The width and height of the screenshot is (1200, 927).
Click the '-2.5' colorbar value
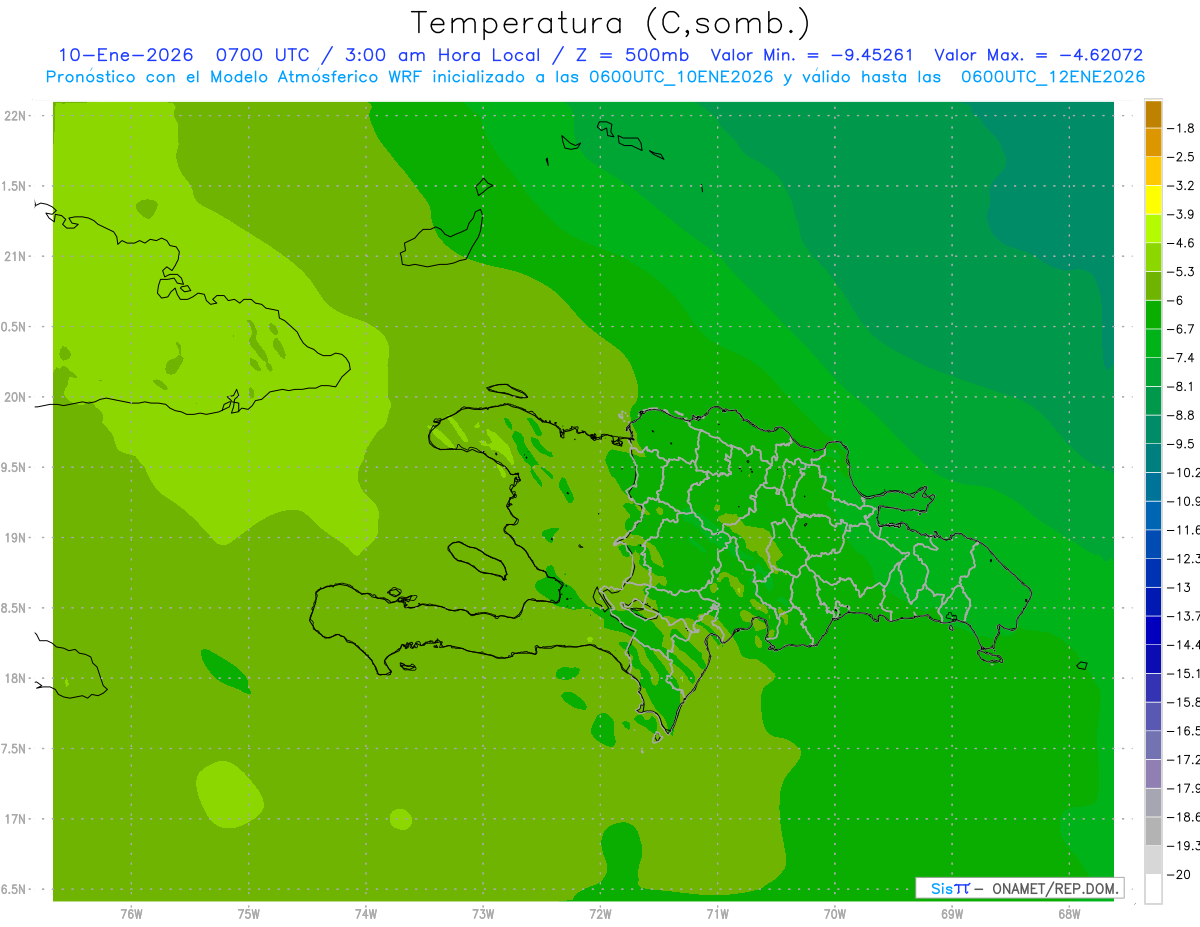coord(1182,157)
